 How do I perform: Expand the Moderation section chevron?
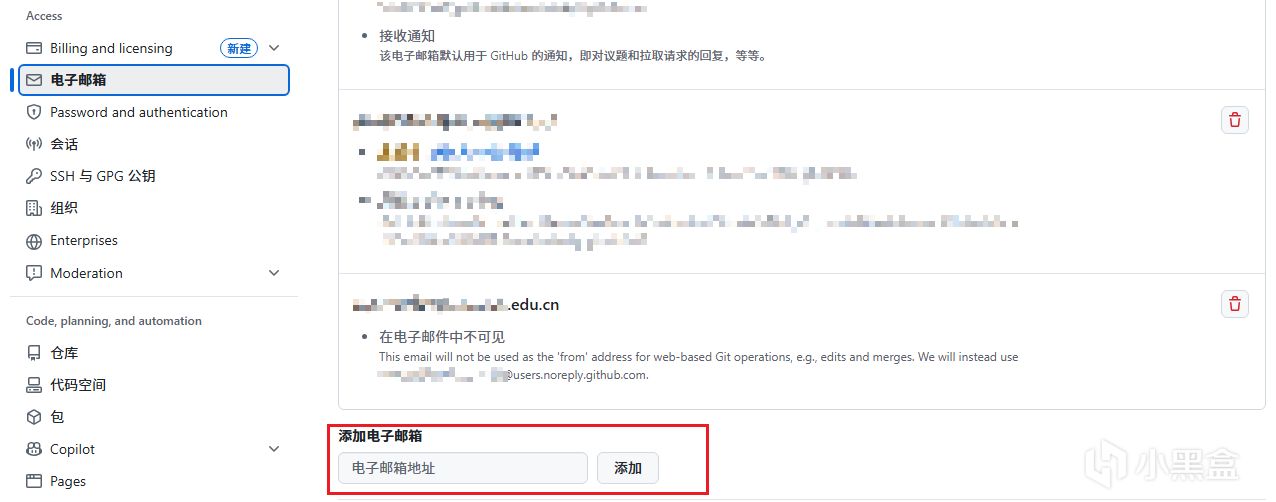(x=275, y=273)
